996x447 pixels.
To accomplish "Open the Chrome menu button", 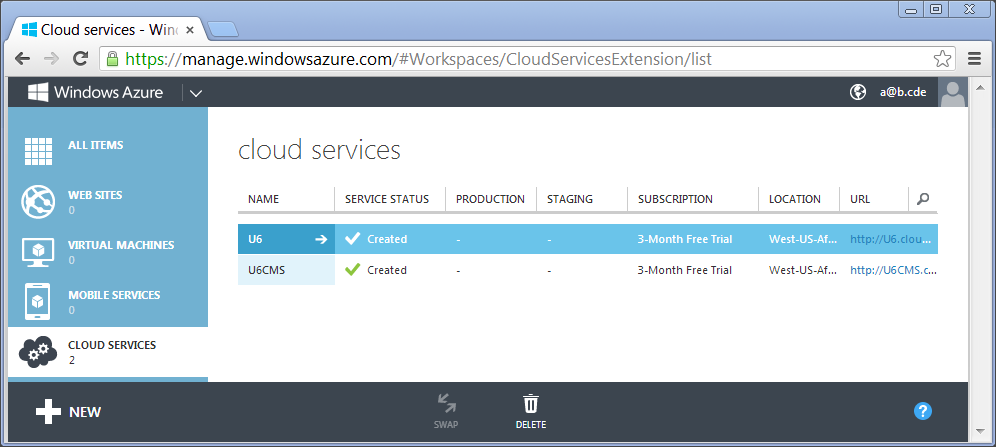I will 974,59.
